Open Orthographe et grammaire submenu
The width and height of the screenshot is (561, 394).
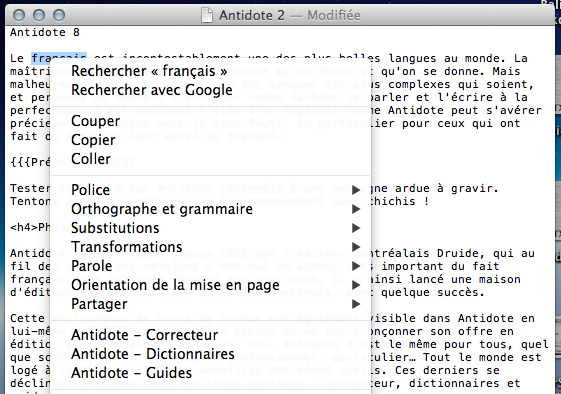pyautogui.click(x=210, y=209)
